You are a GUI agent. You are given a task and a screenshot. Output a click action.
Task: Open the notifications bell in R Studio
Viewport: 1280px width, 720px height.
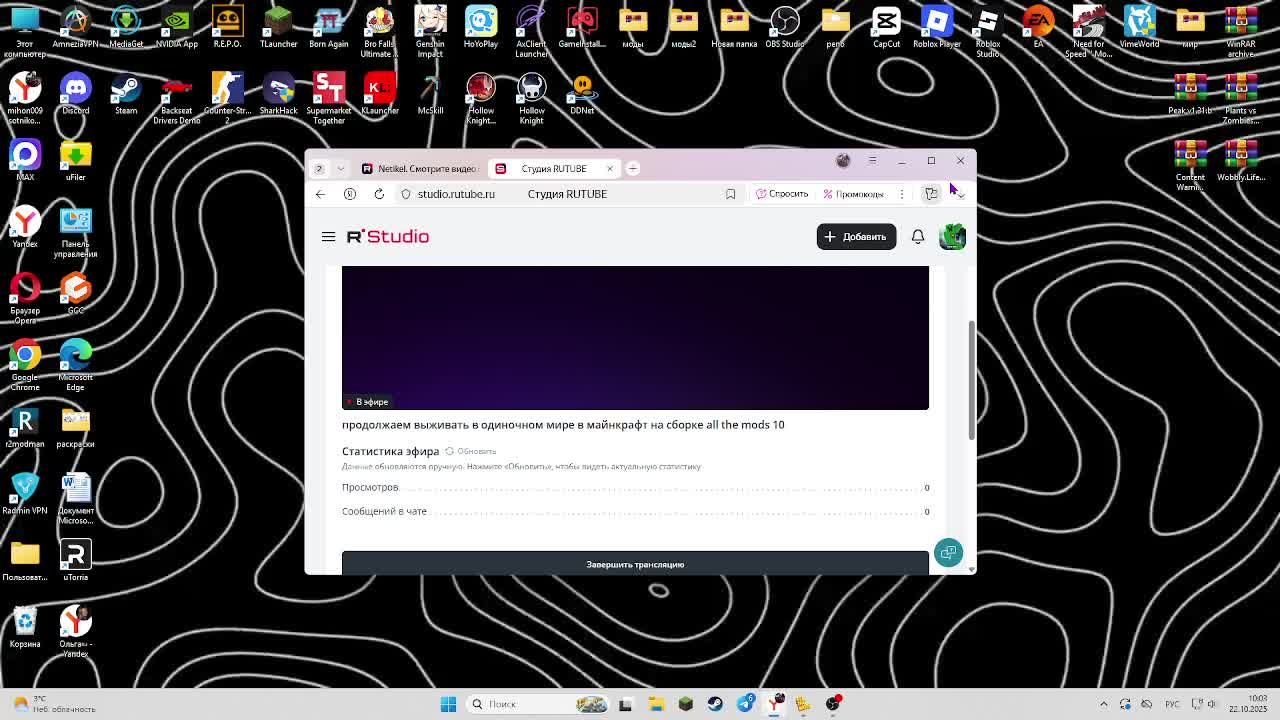click(918, 237)
